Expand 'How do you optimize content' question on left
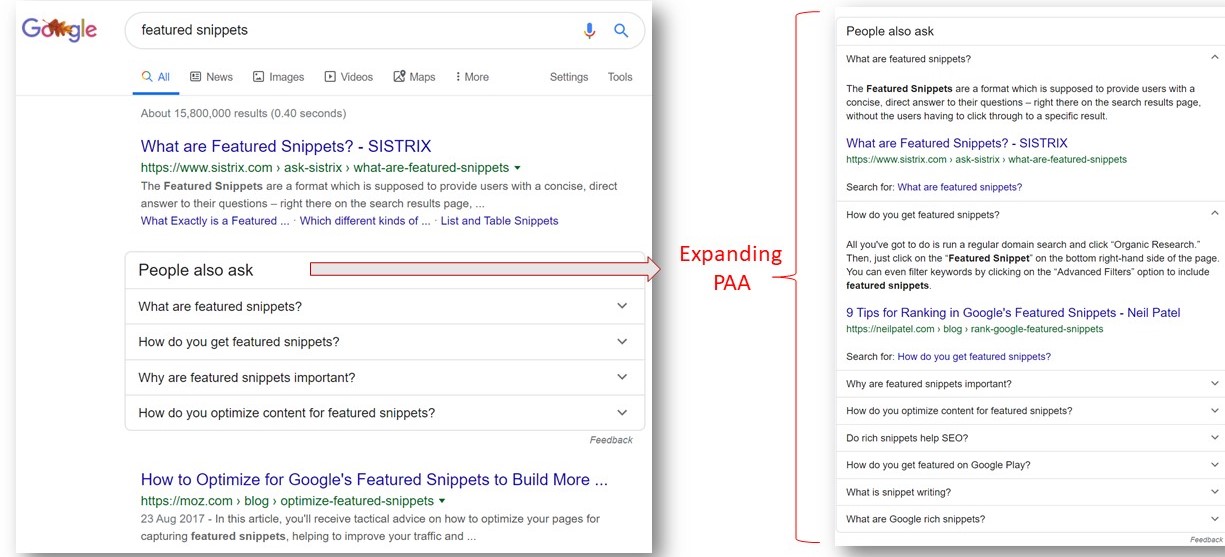Viewport: 1225px width, 557px height. pyautogui.click(x=384, y=413)
